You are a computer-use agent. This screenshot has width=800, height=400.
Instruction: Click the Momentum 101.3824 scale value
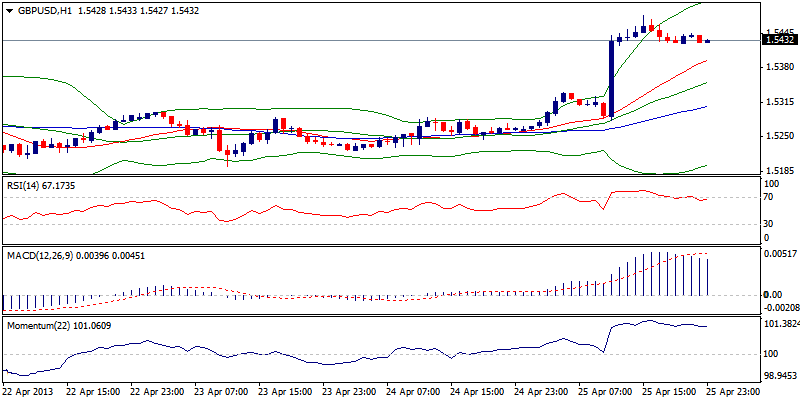click(x=780, y=325)
